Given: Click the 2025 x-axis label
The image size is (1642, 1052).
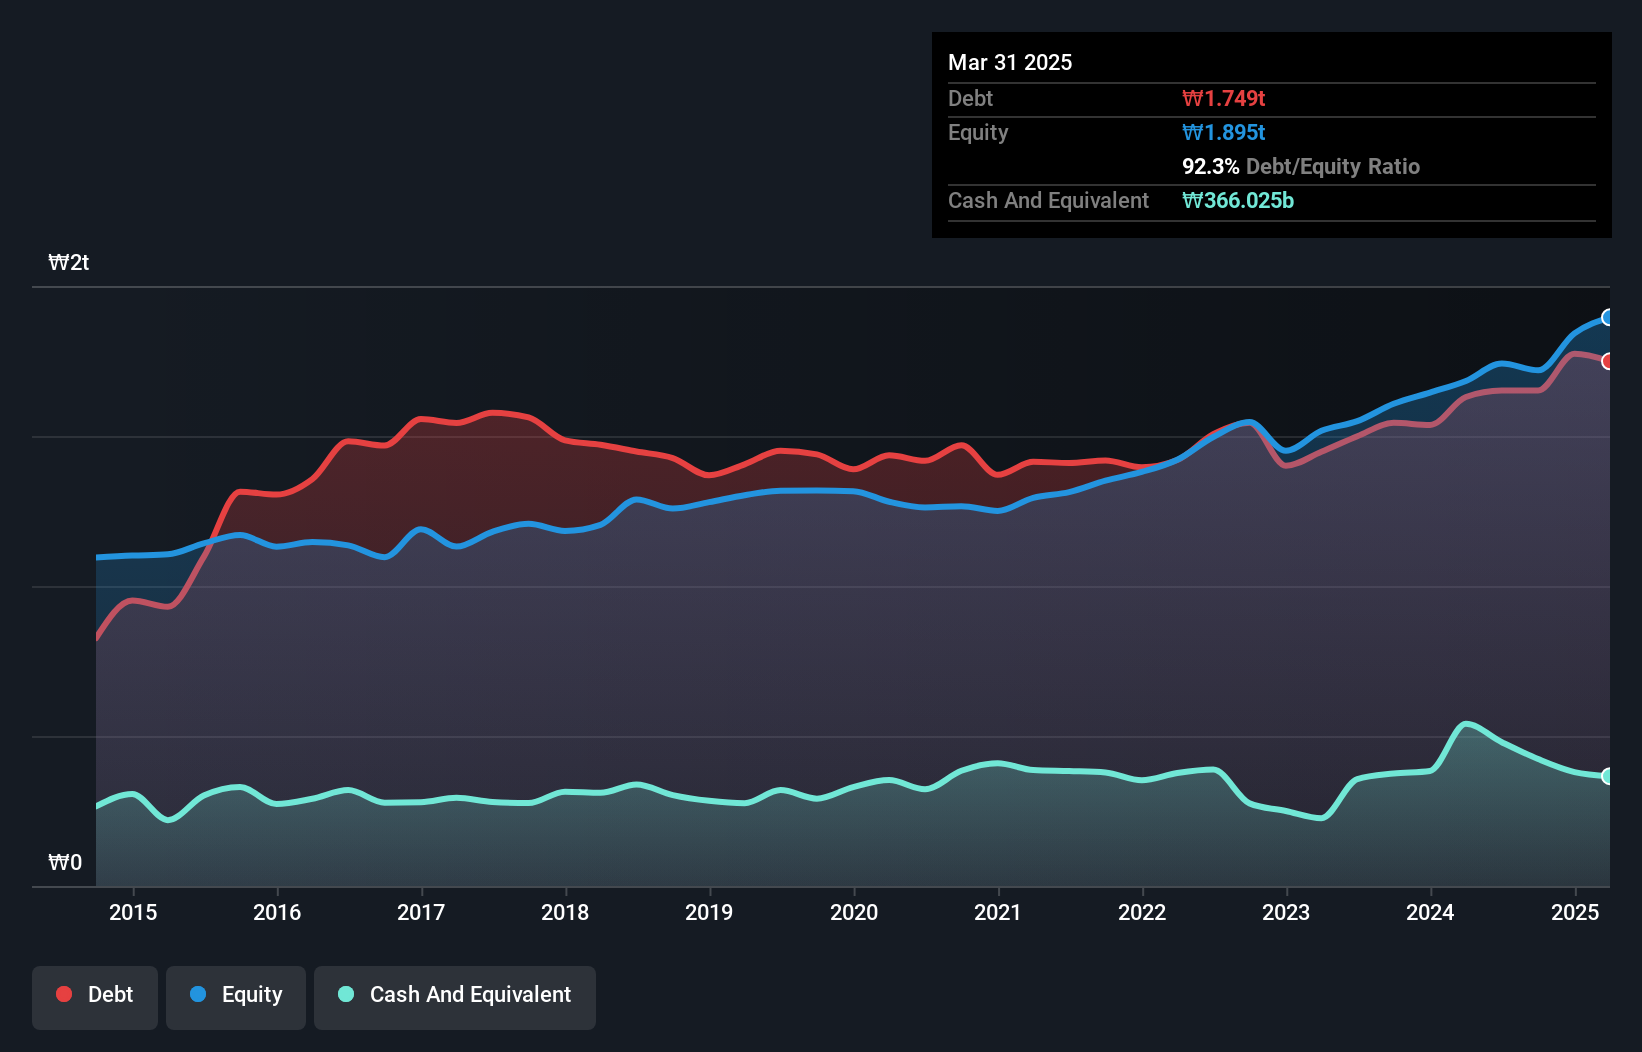Looking at the screenshot, I should point(1575,912).
